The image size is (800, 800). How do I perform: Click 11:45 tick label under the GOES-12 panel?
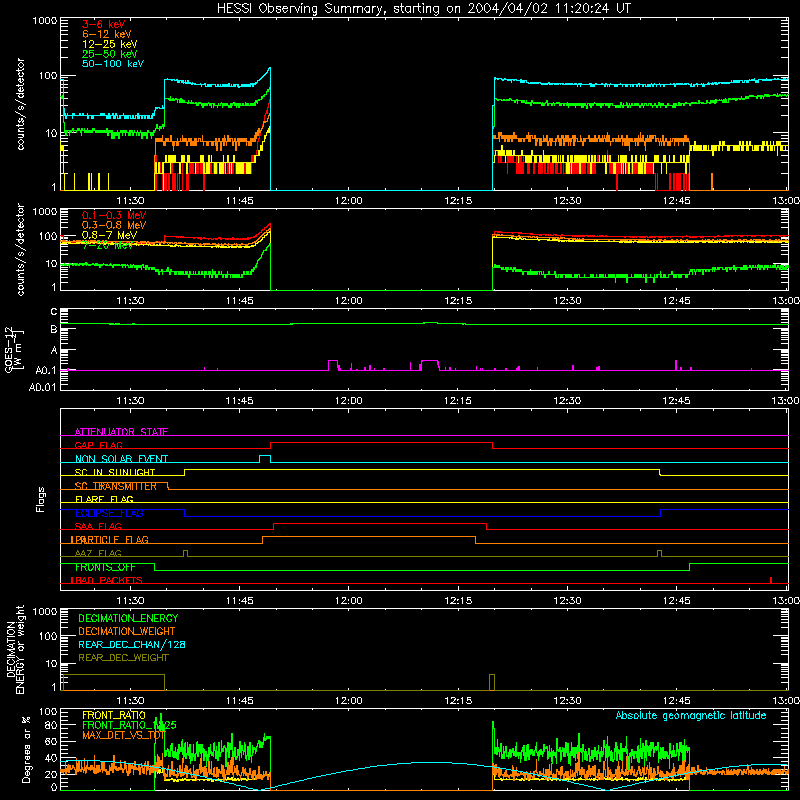[239, 401]
